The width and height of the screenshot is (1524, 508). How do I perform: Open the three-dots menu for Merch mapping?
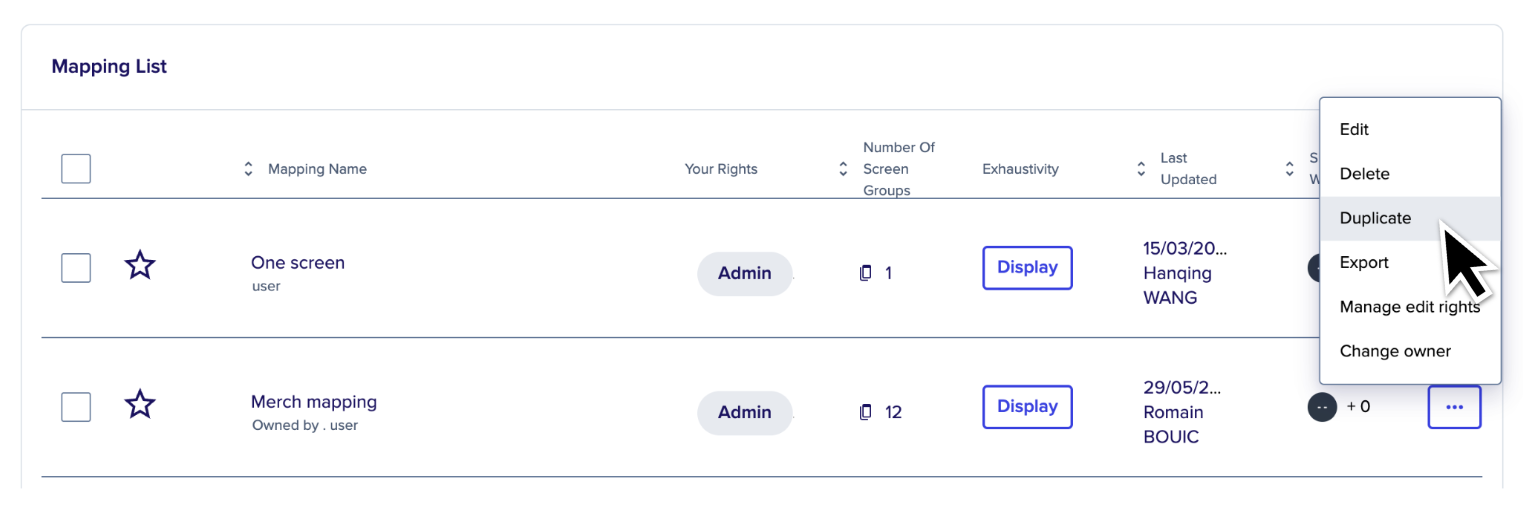(1454, 407)
